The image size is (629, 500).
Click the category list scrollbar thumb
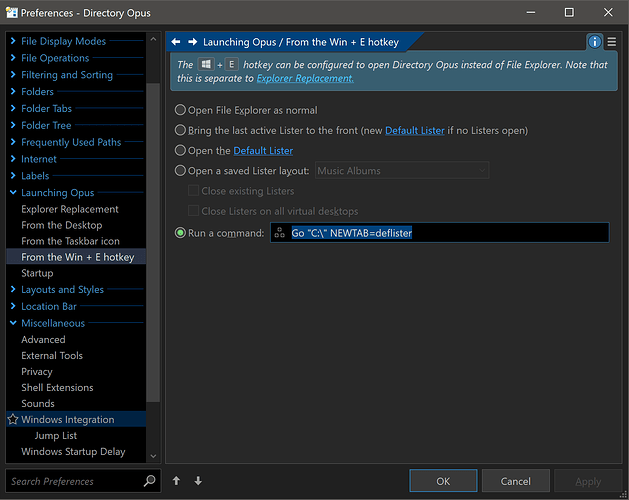[x=153, y=242]
